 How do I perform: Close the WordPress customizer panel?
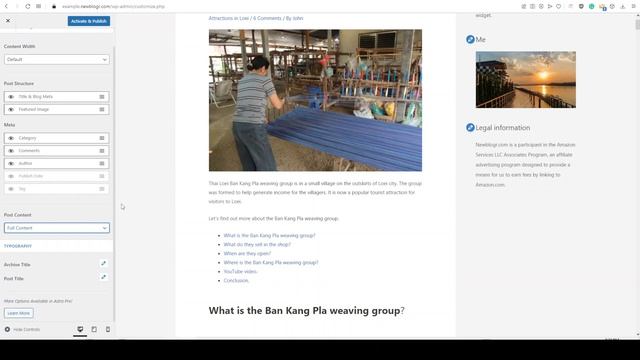click(8, 20)
